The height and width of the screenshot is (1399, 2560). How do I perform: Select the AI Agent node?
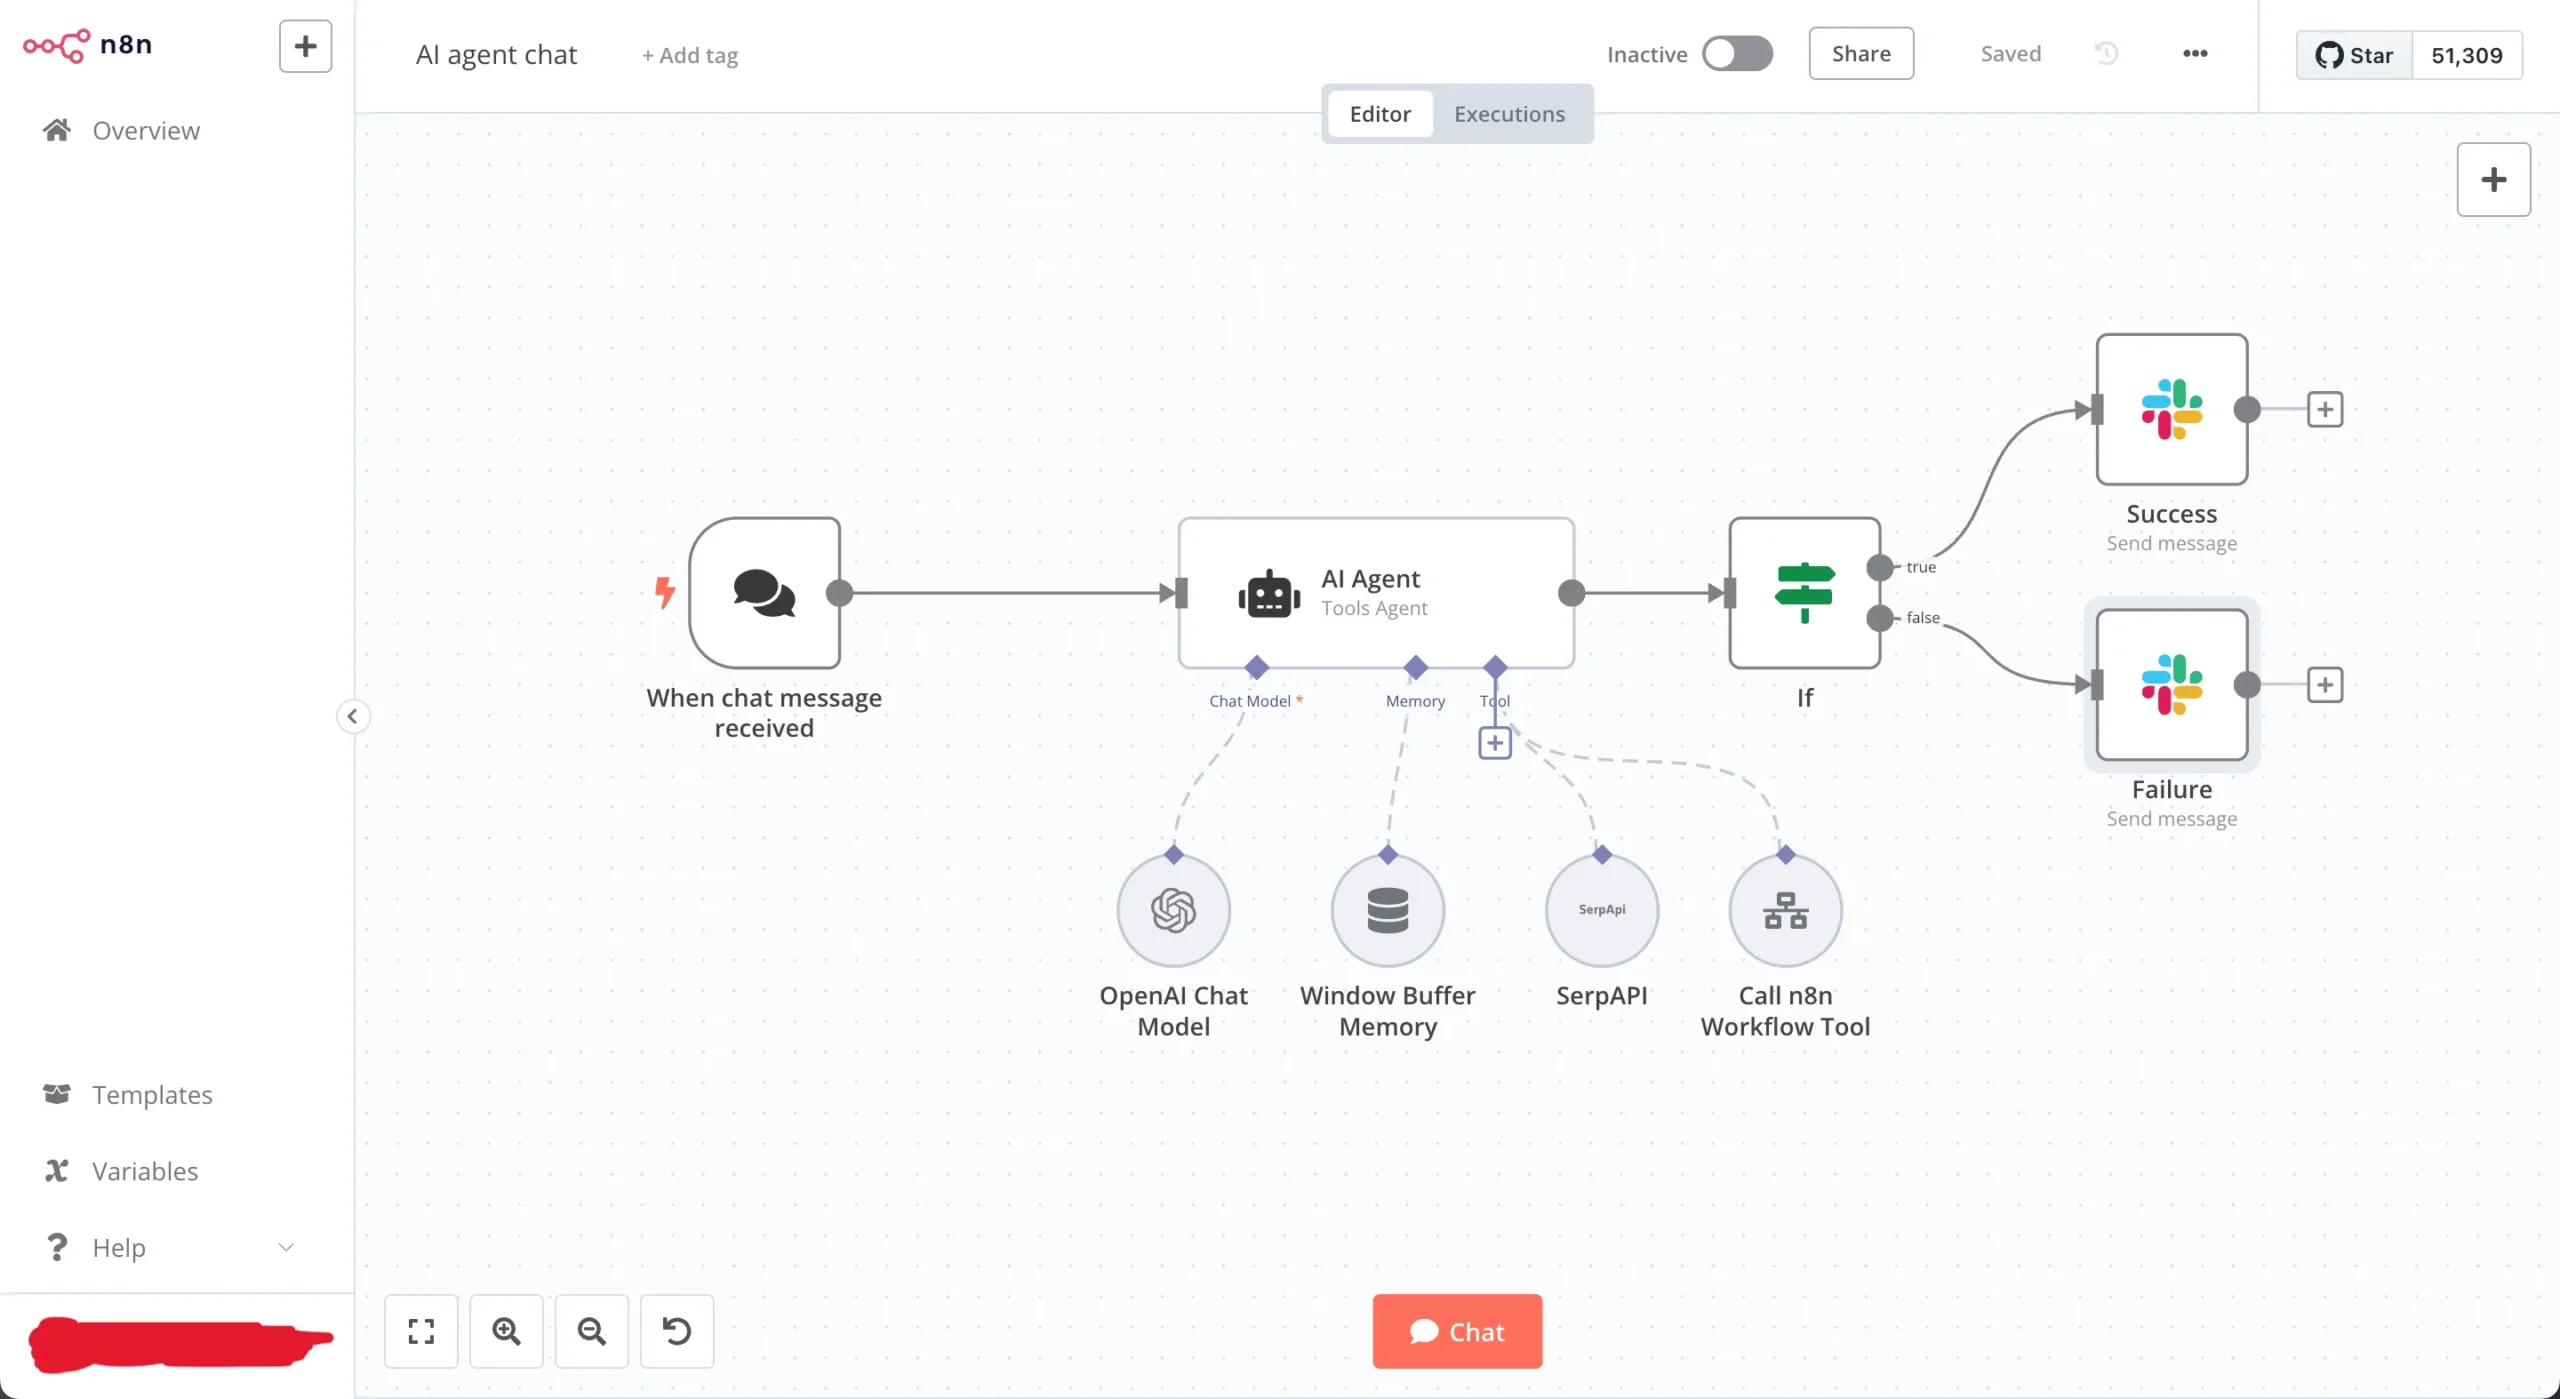[x=1374, y=592]
